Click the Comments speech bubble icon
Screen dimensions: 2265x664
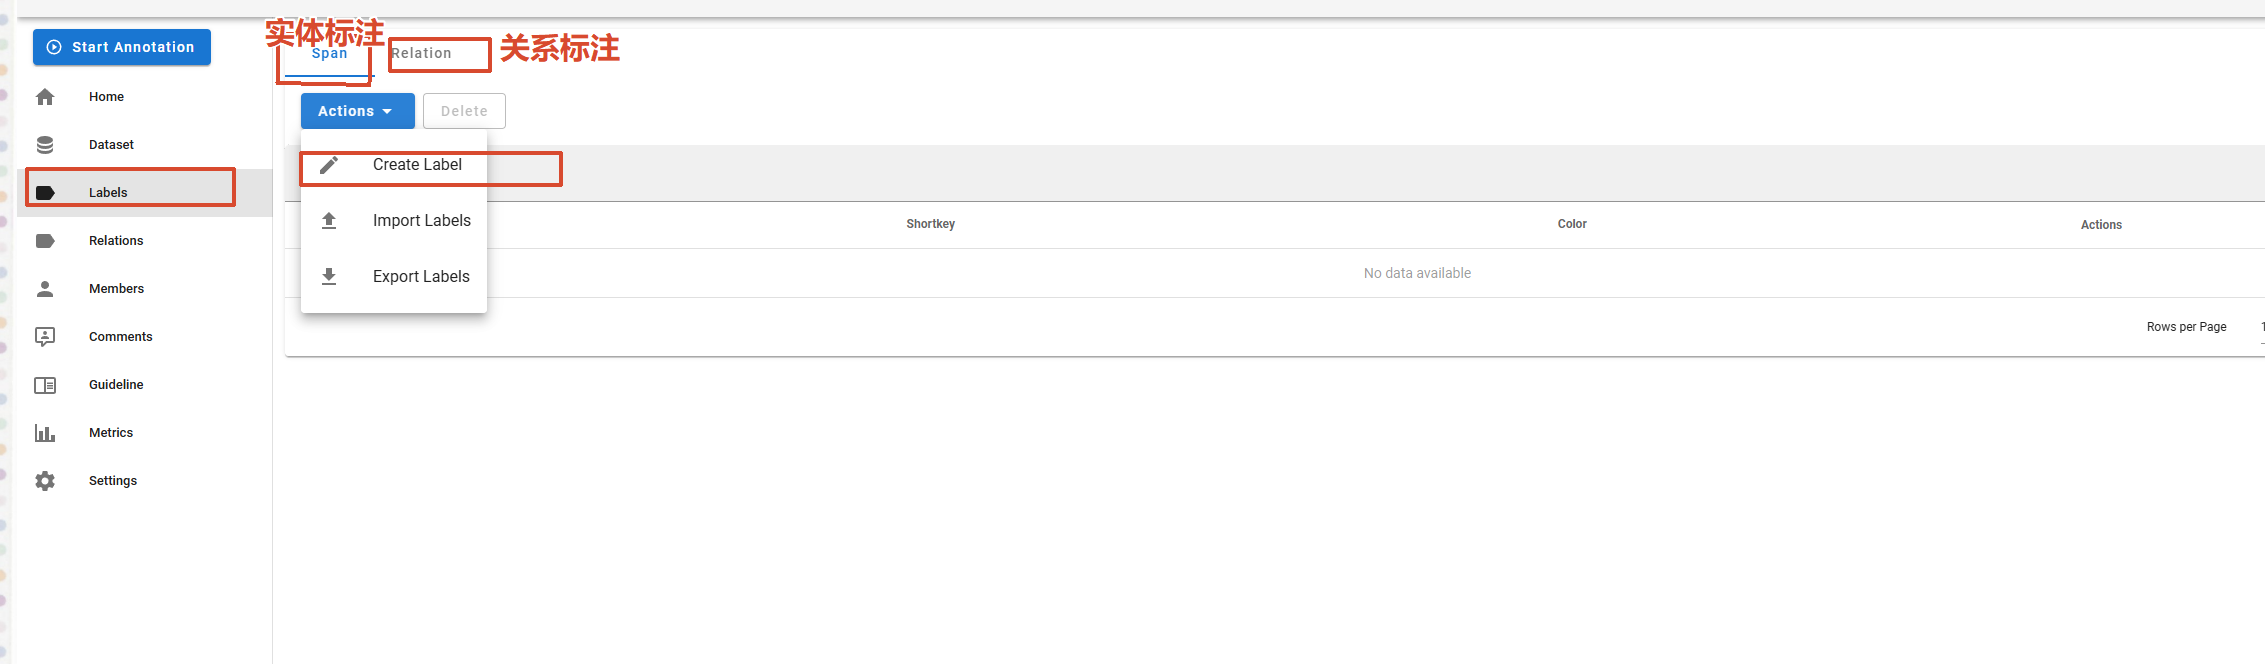[45, 337]
